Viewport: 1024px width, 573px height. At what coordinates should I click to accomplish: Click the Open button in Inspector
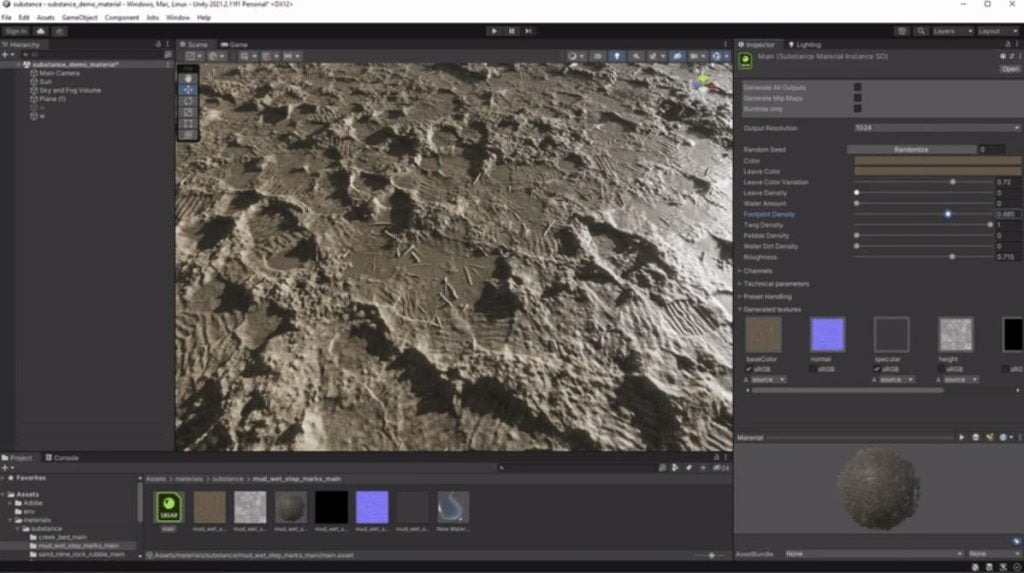1009,69
